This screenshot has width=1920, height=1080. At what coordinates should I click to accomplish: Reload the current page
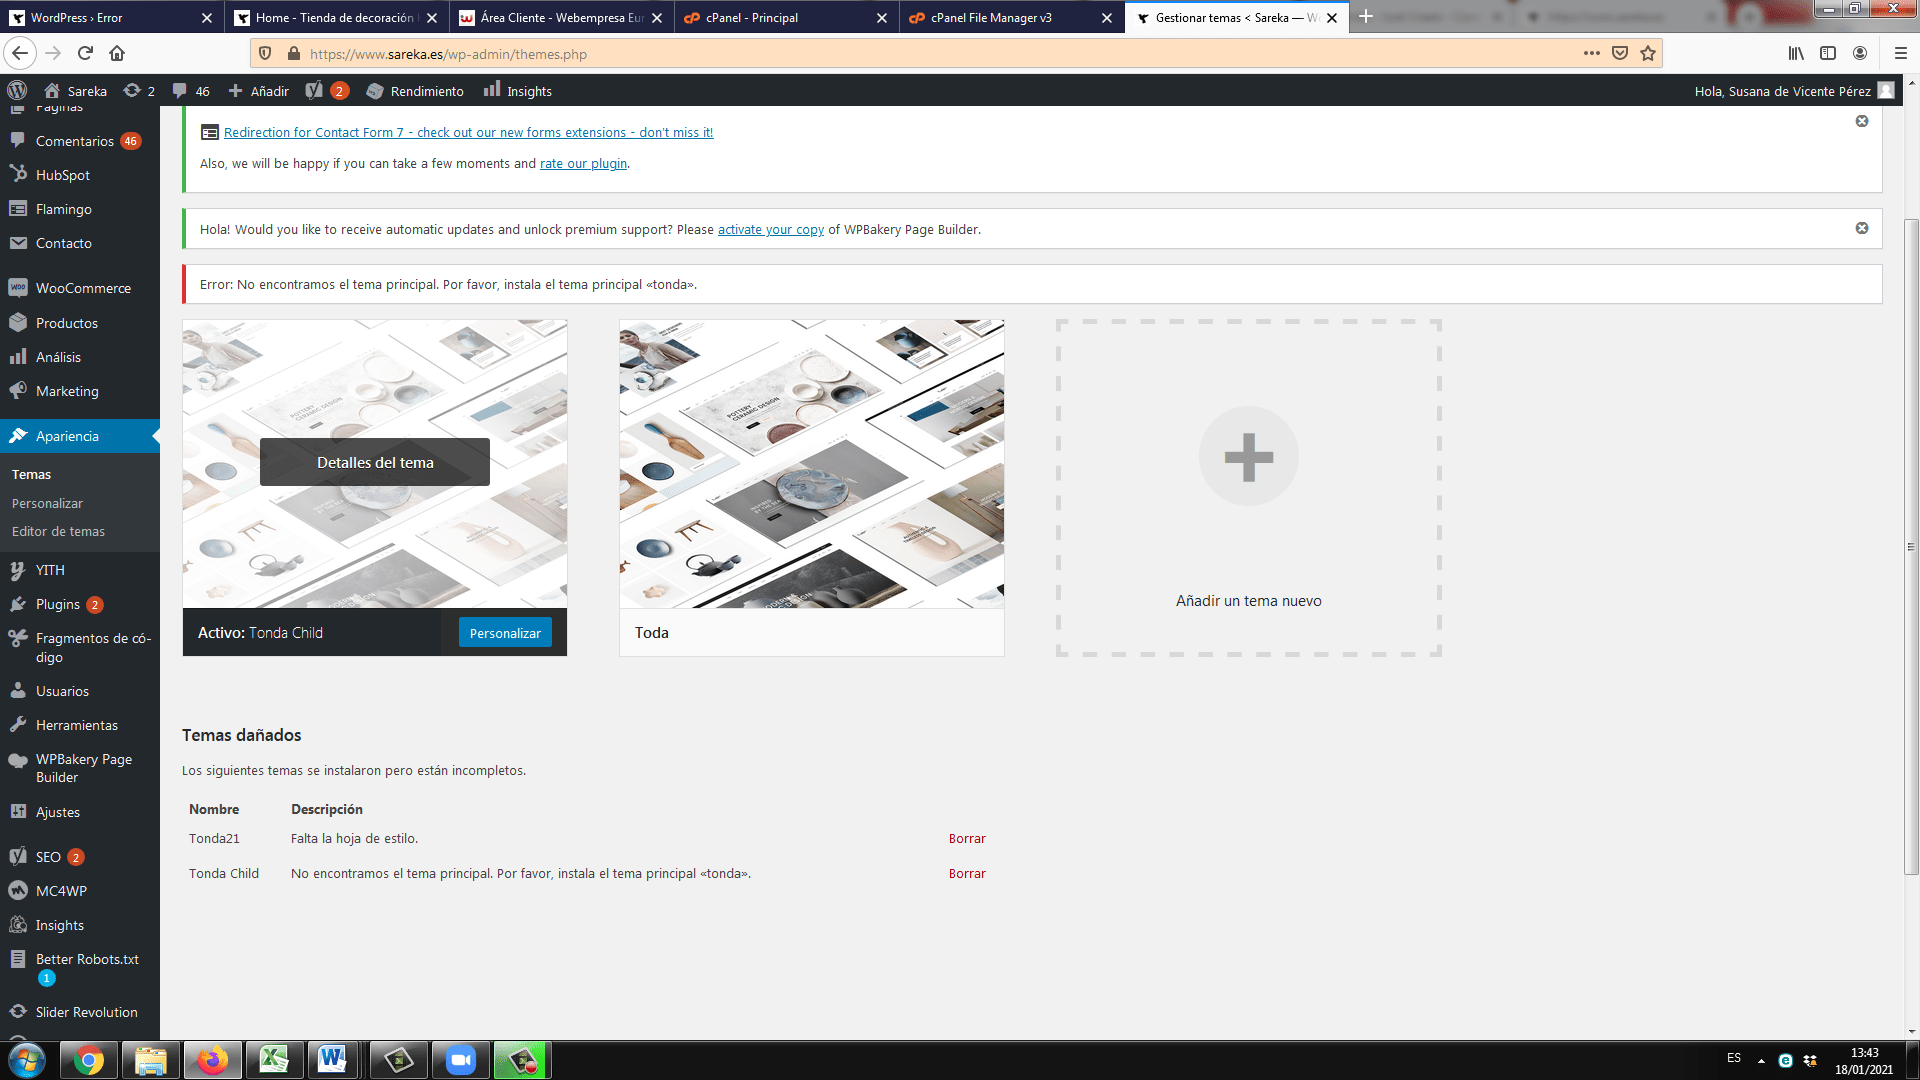(85, 53)
